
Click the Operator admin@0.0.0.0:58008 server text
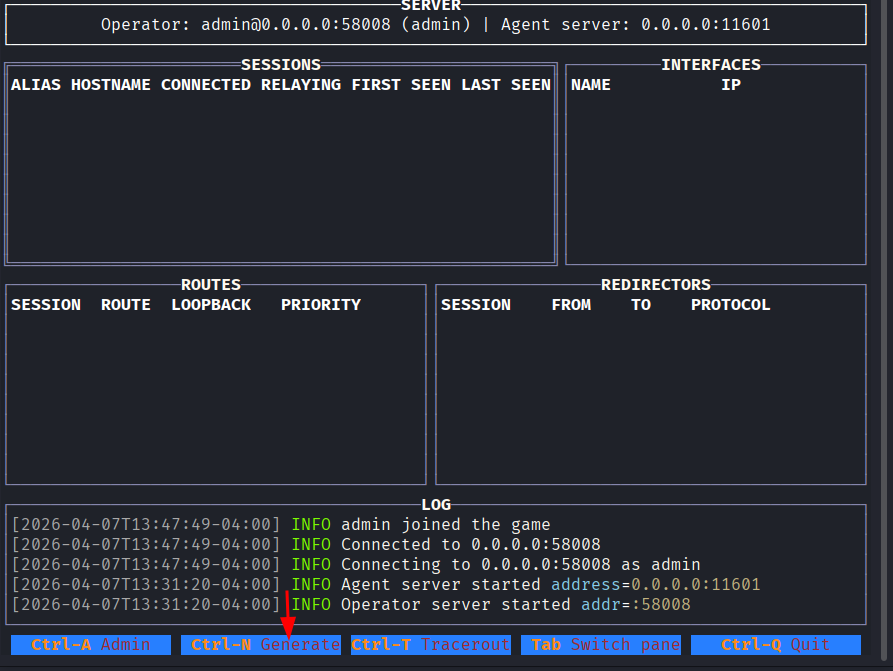pyautogui.click(x=286, y=24)
